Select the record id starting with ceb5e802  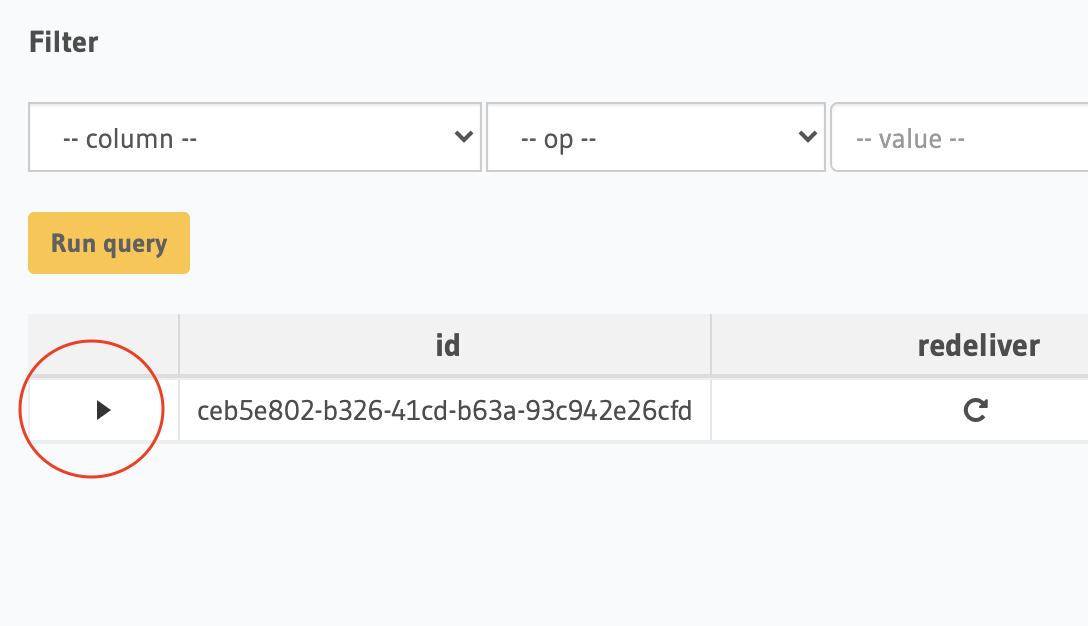click(444, 410)
